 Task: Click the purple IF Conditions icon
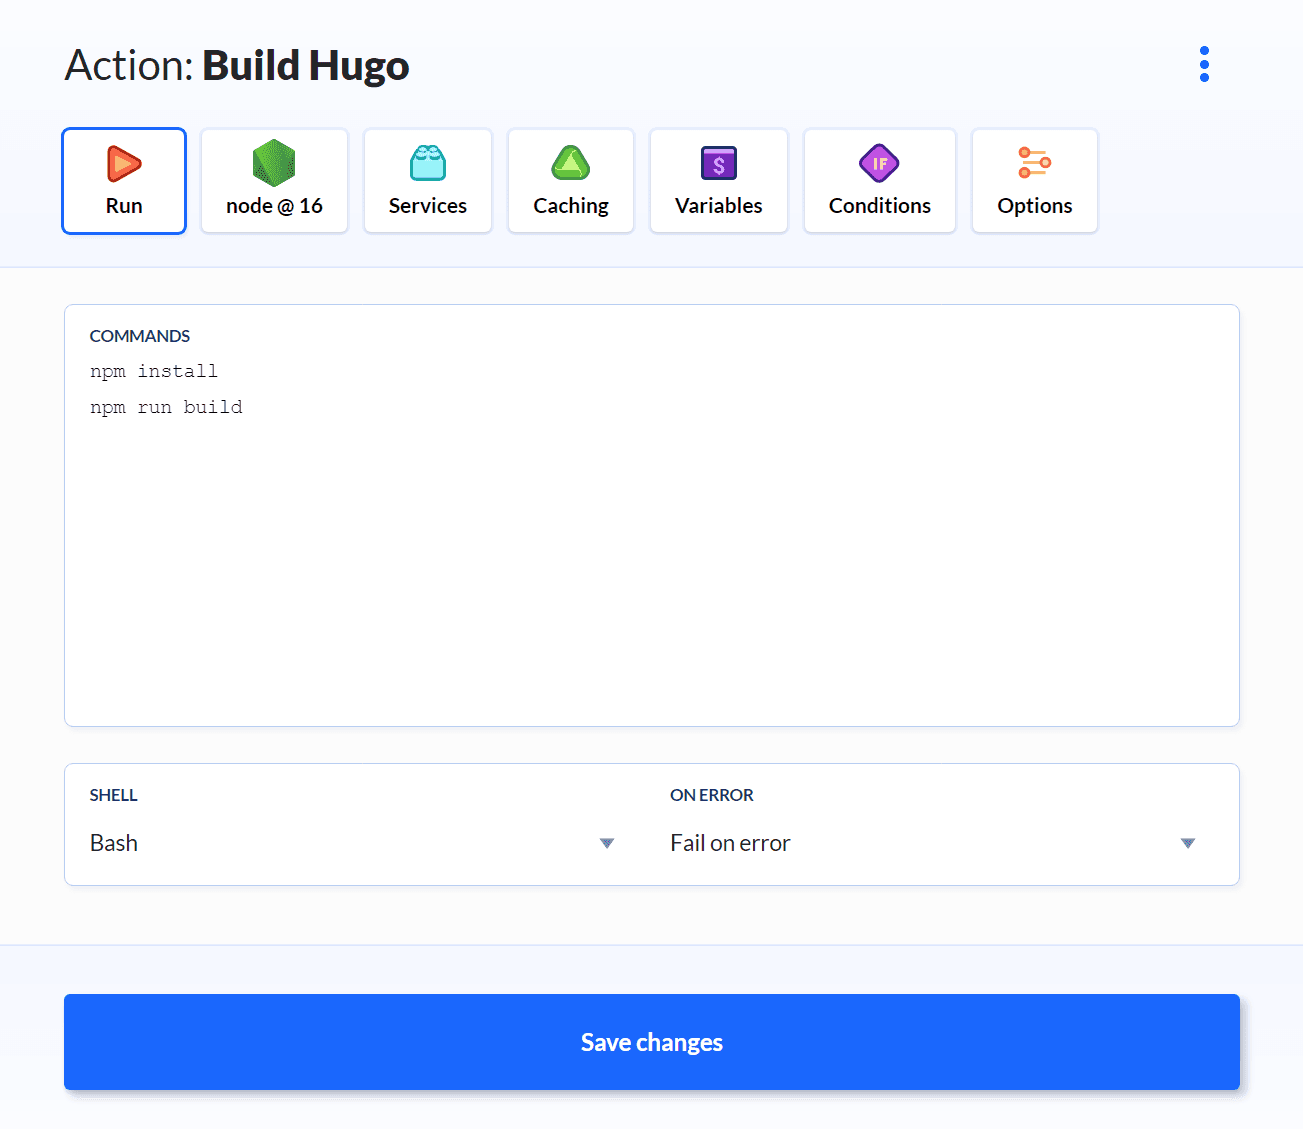[x=880, y=163]
